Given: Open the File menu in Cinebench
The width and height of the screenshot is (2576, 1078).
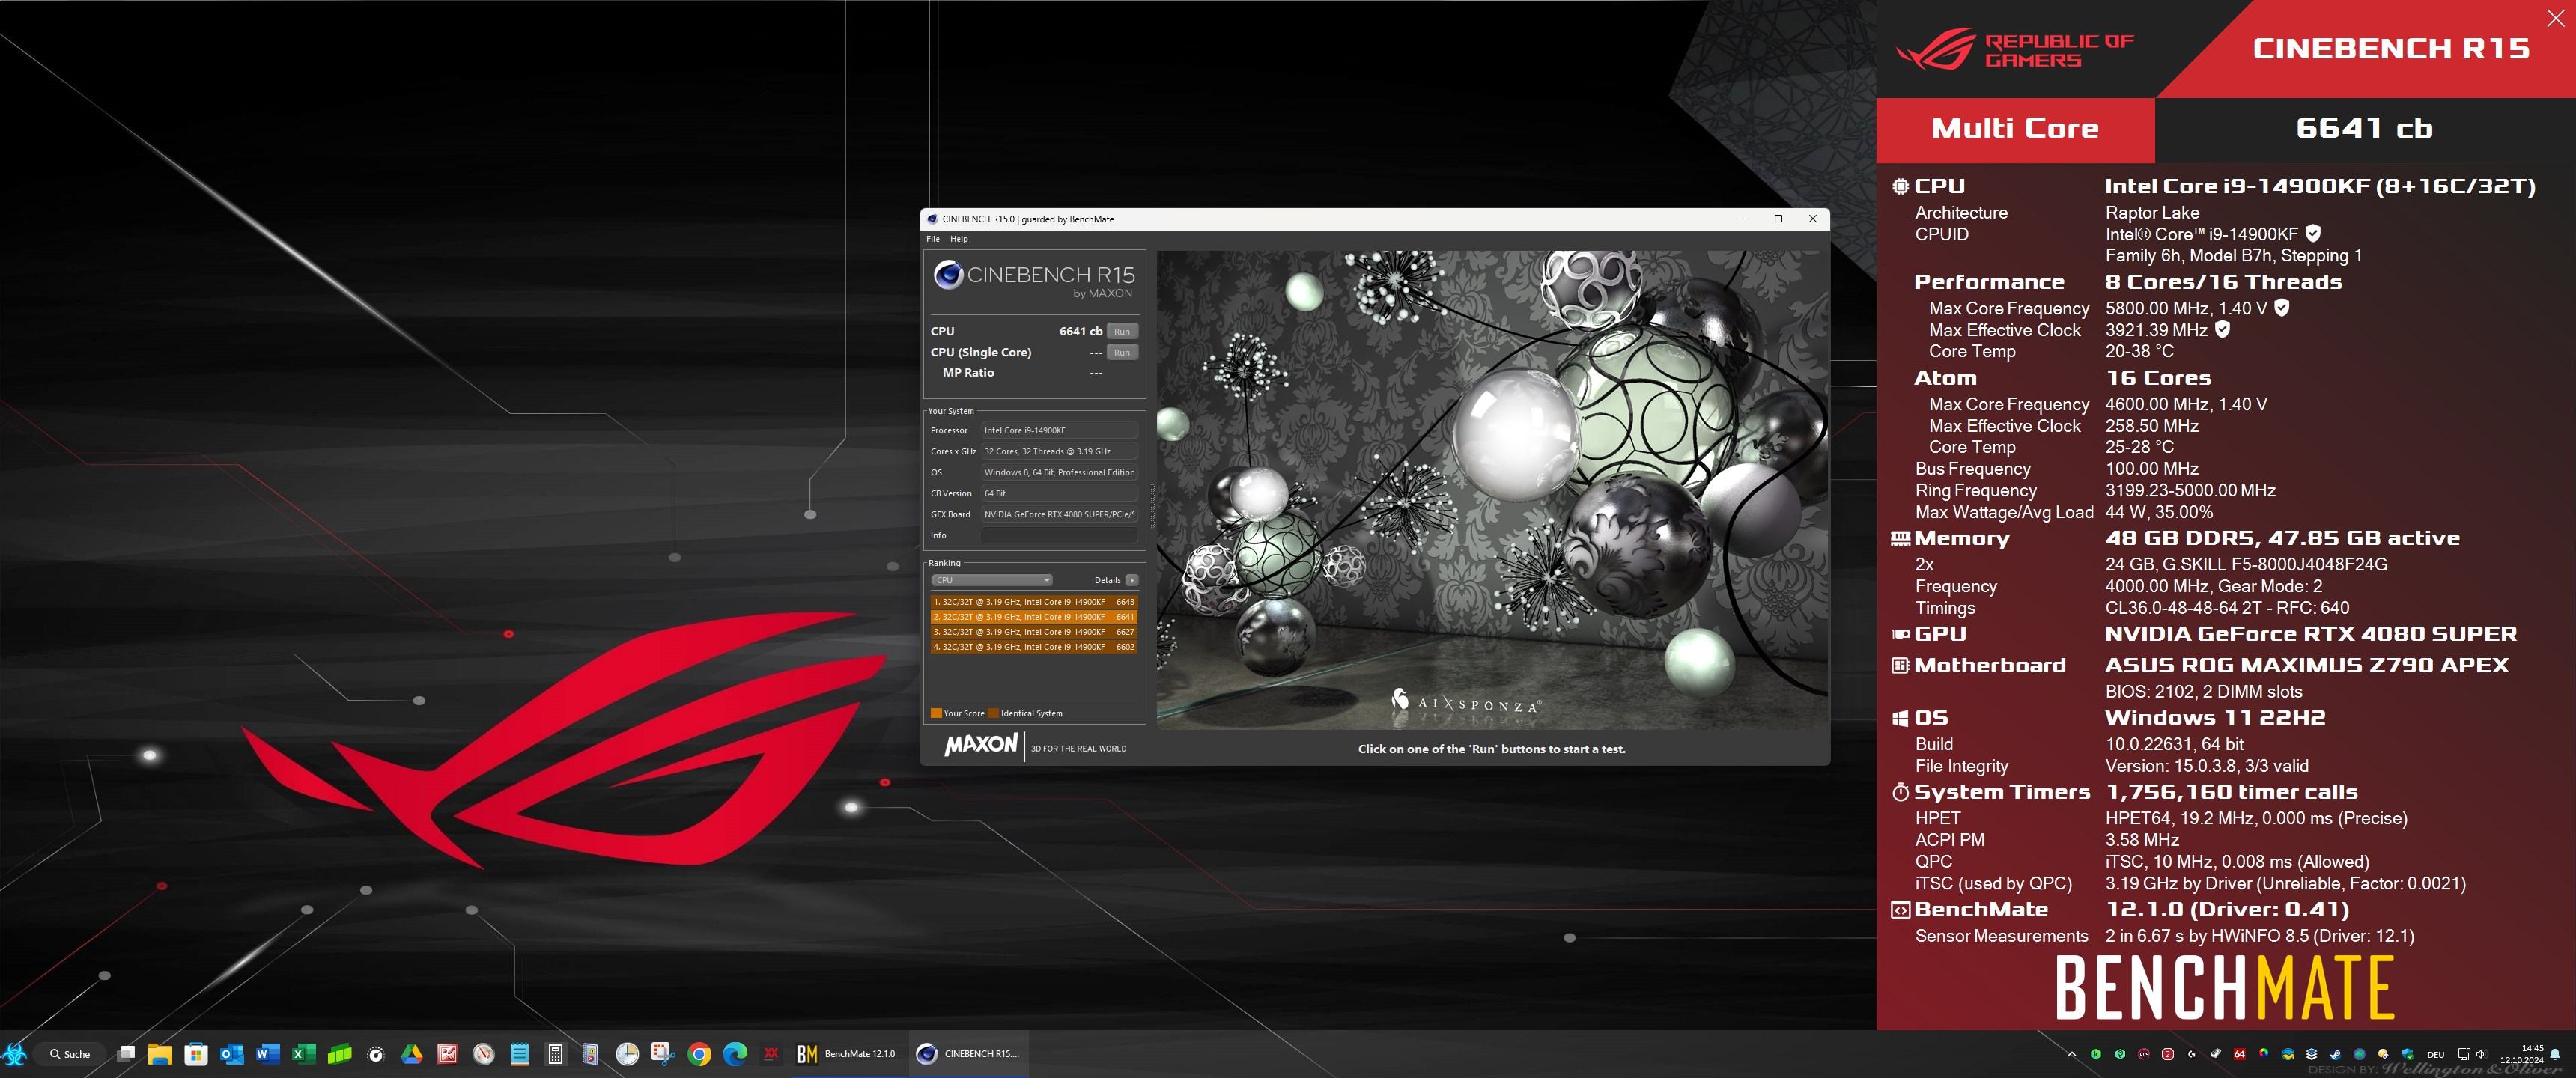Looking at the screenshot, I should click(933, 239).
